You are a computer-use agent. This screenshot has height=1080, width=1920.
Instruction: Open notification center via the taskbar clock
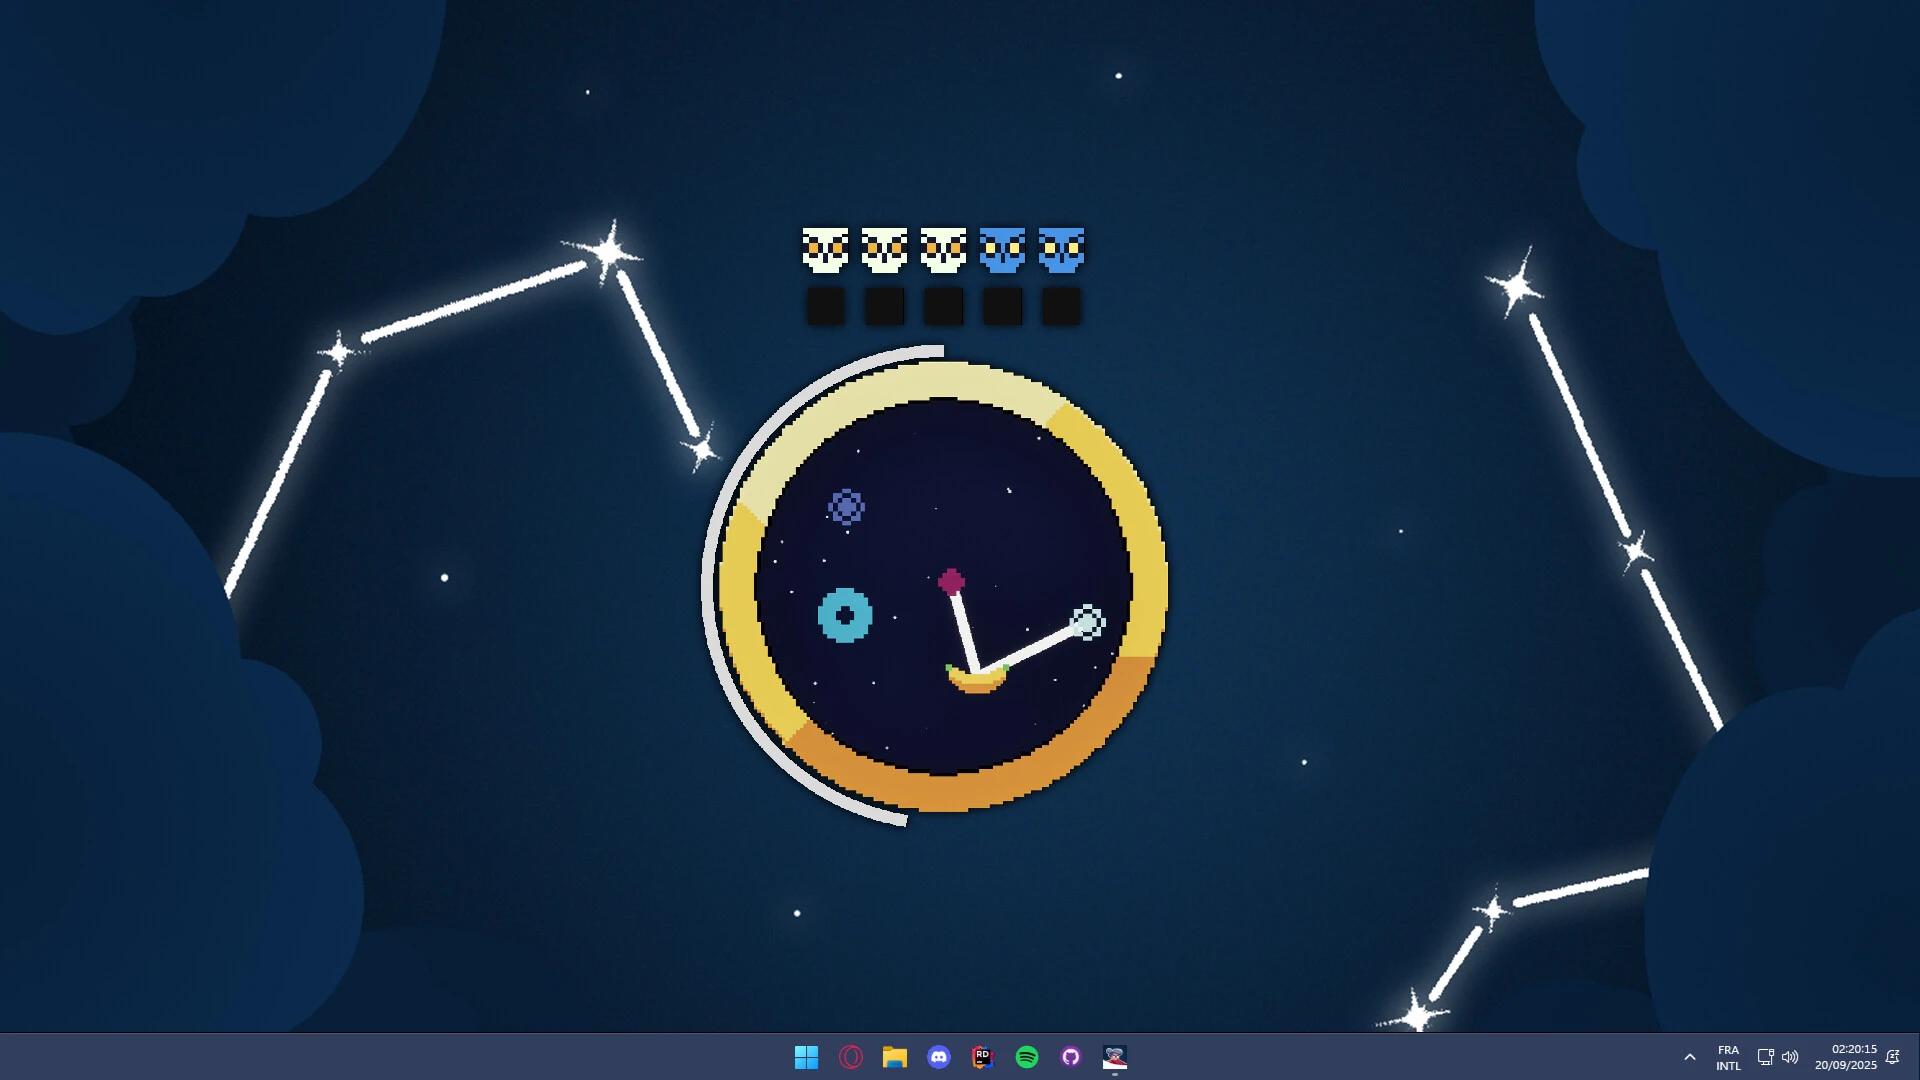[x=1845, y=1057]
